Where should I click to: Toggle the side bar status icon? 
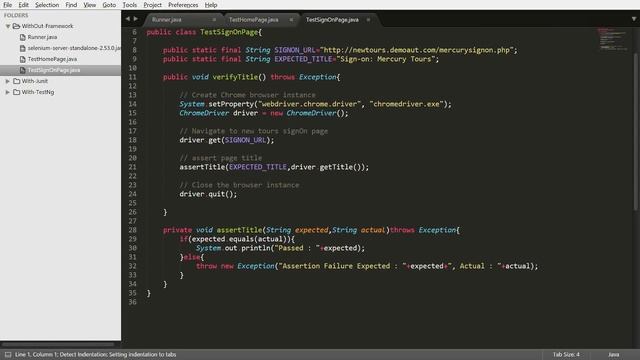coord(8,354)
